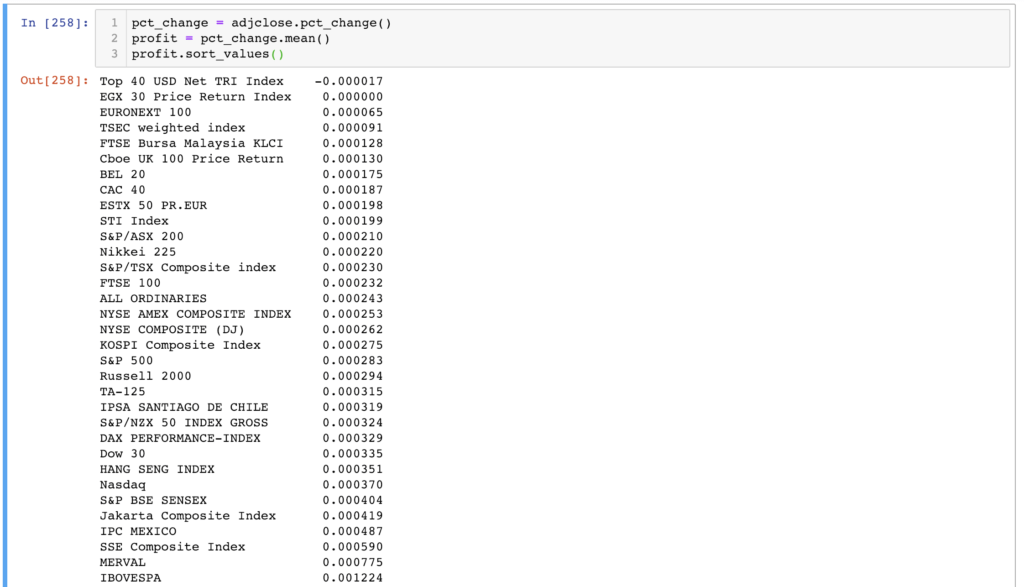The height and width of the screenshot is (587, 1024).
Task: Click the TSEC weighted index row
Action: click(x=241, y=128)
